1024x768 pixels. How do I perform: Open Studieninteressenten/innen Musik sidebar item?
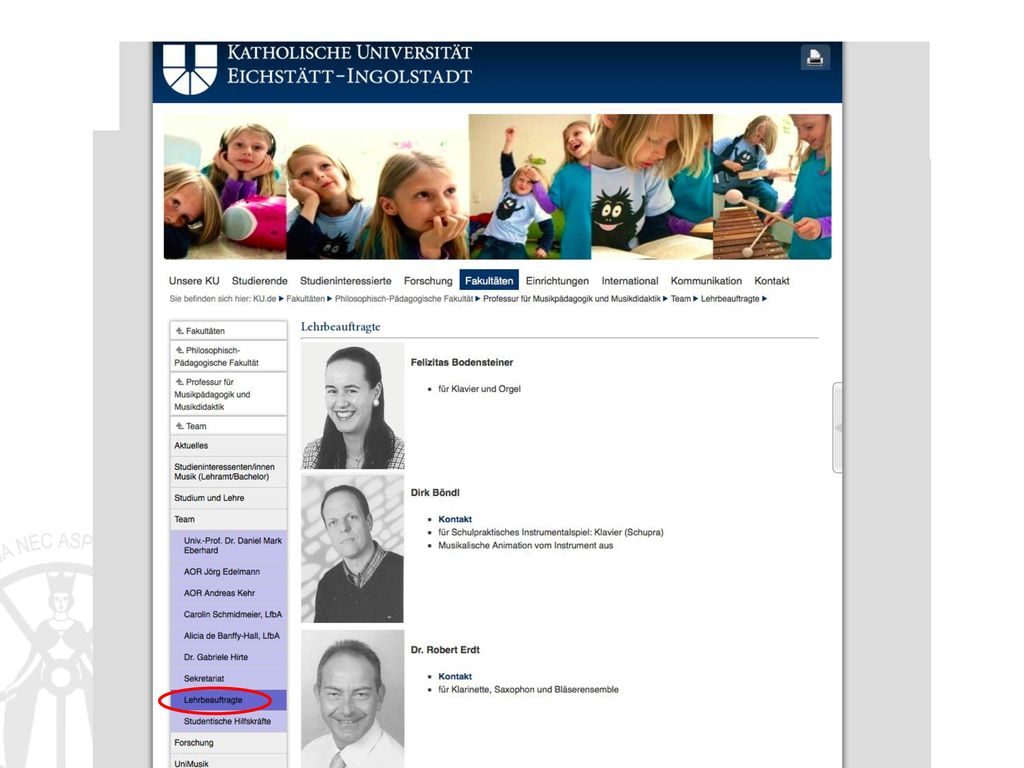coord(228,472)
